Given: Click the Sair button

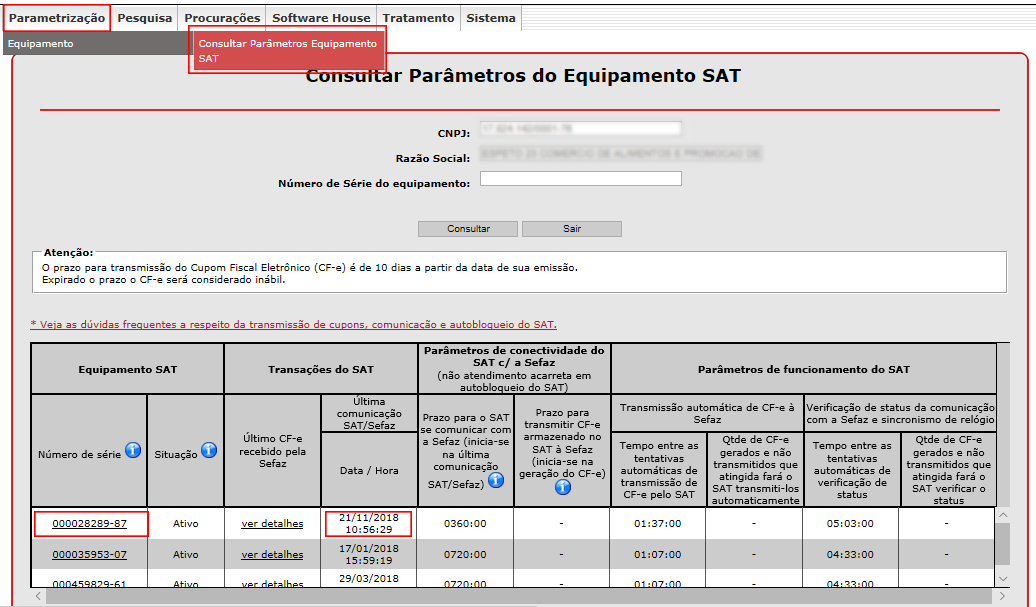Looking at the screenshot, I should click(572, 229).
